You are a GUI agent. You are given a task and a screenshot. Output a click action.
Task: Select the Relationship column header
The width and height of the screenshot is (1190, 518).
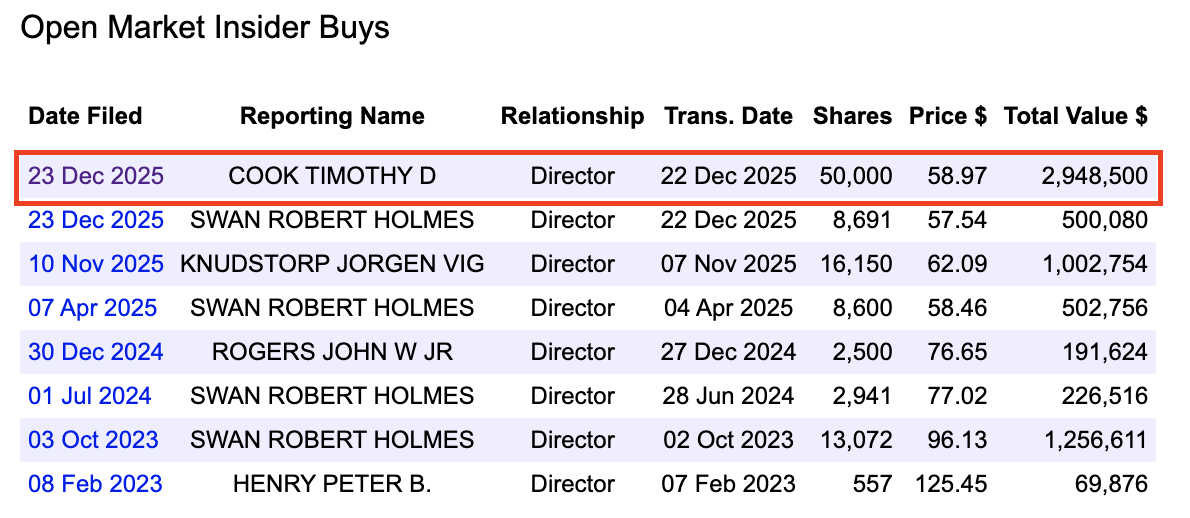pos(572,116)
